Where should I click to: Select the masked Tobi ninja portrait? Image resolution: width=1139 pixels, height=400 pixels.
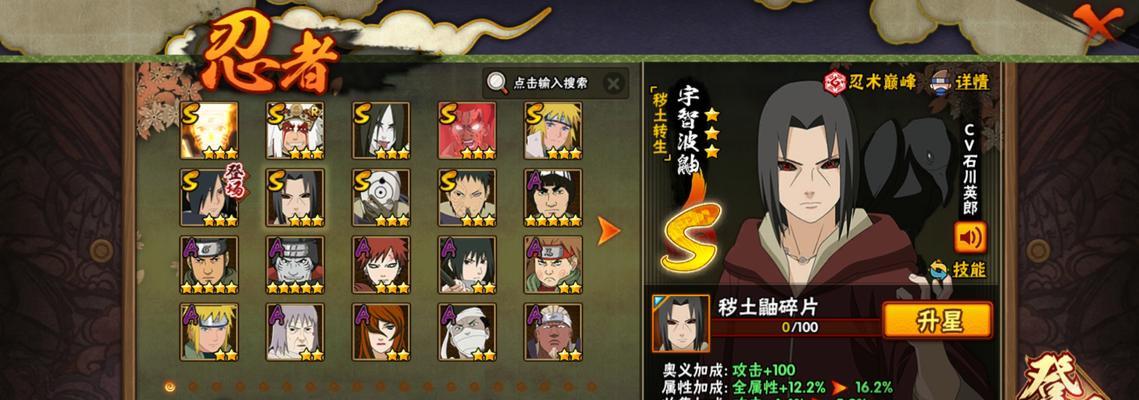(x=381, y=197)
